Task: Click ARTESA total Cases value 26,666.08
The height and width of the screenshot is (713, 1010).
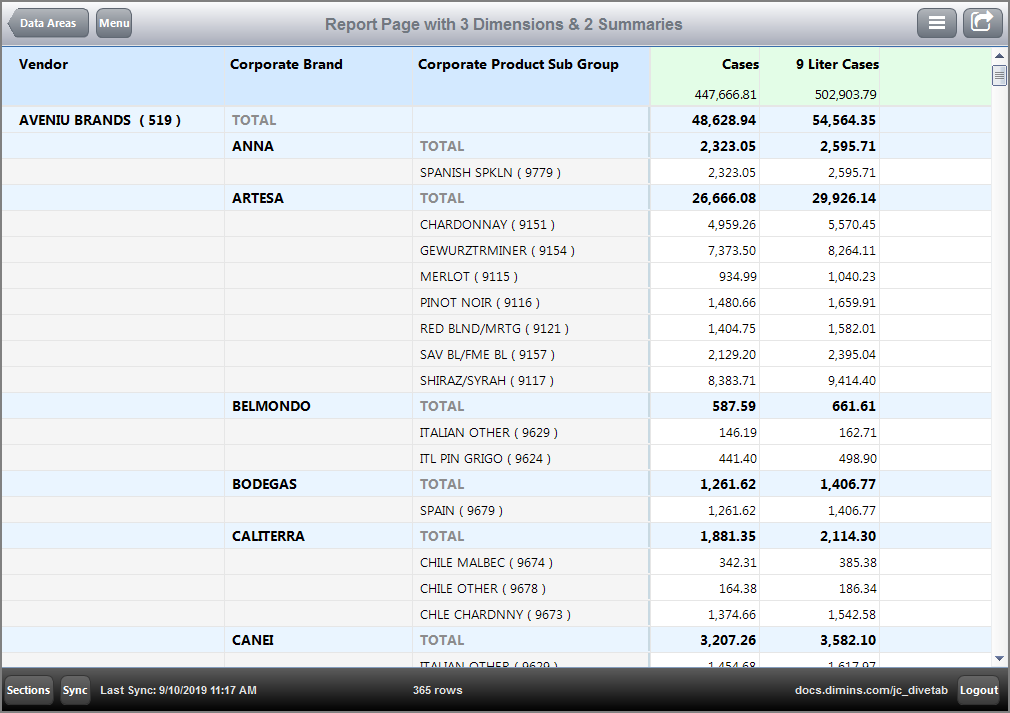Action: pos(723,198)
